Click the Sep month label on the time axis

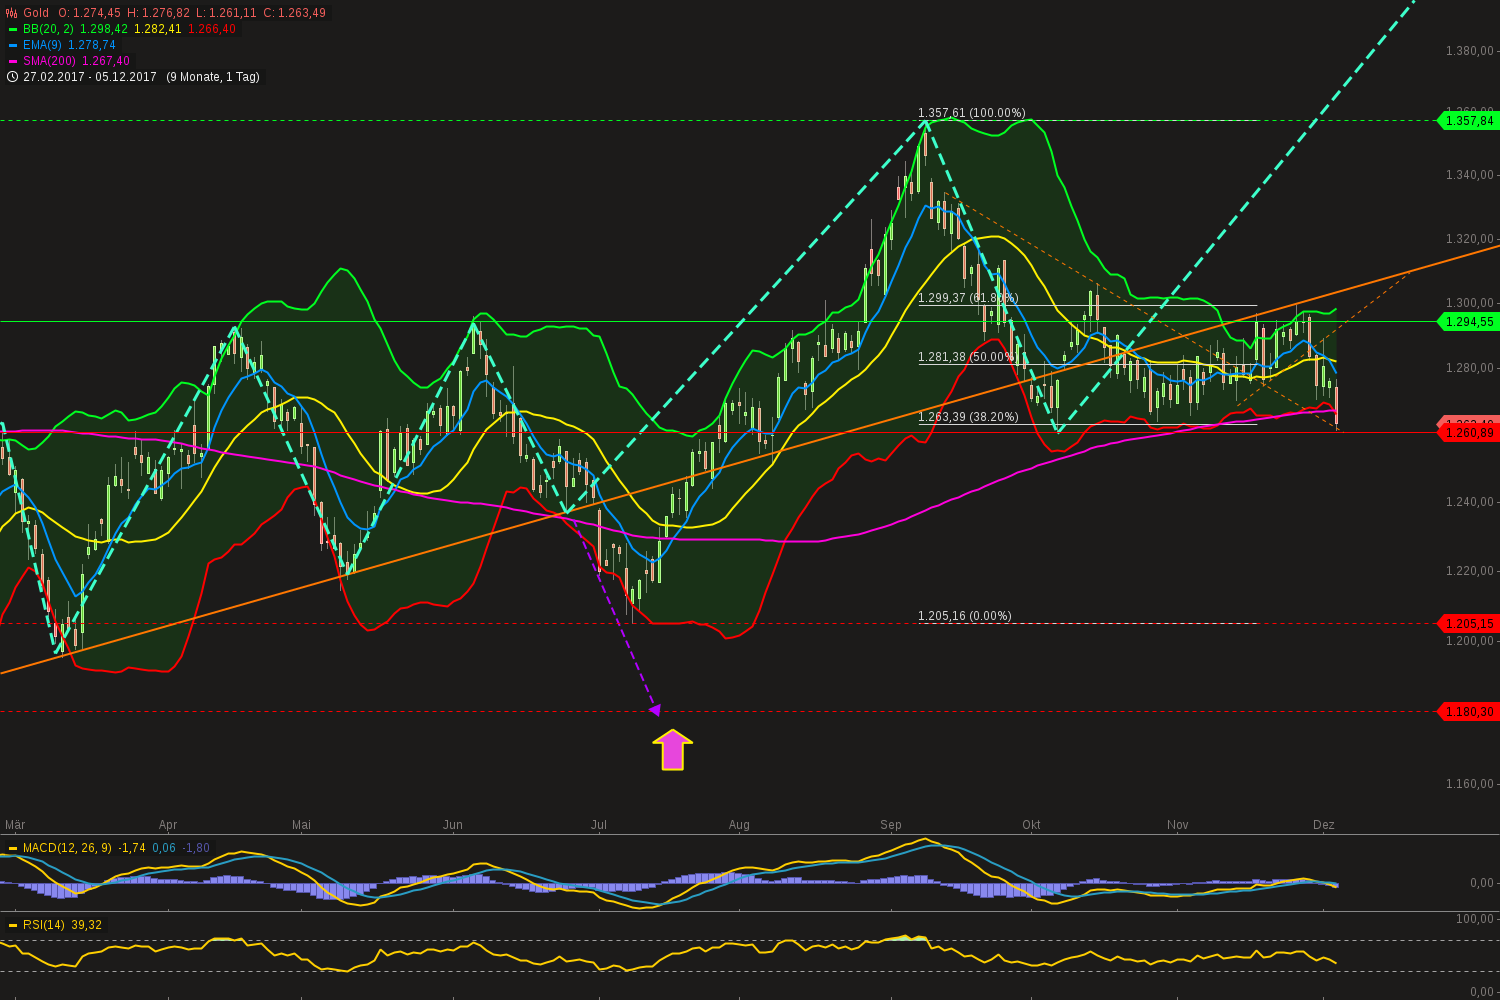pos(891,825)
